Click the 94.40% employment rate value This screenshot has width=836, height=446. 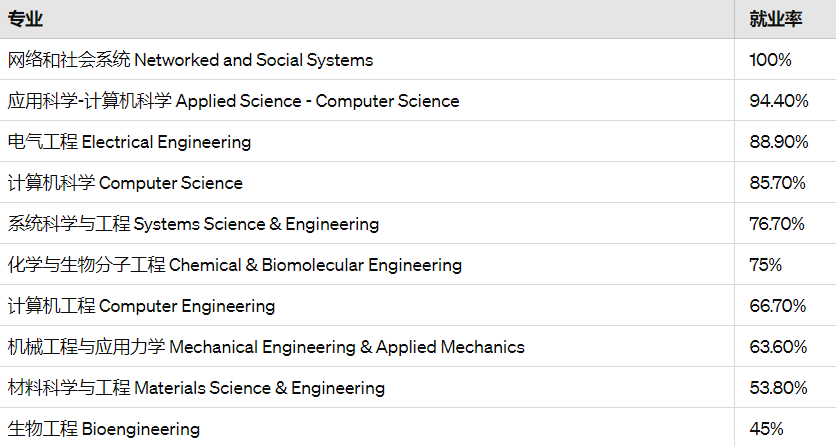[779, 101]
